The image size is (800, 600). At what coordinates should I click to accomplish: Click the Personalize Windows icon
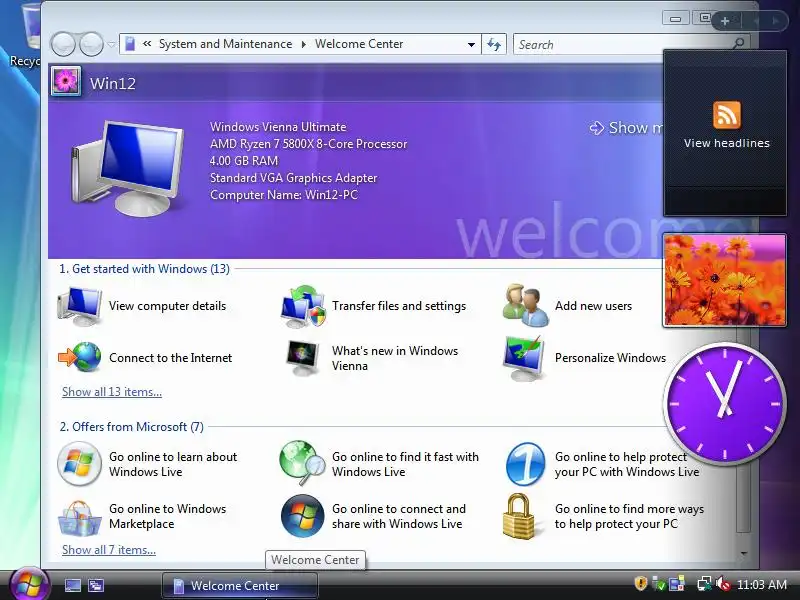pos(524,358)
